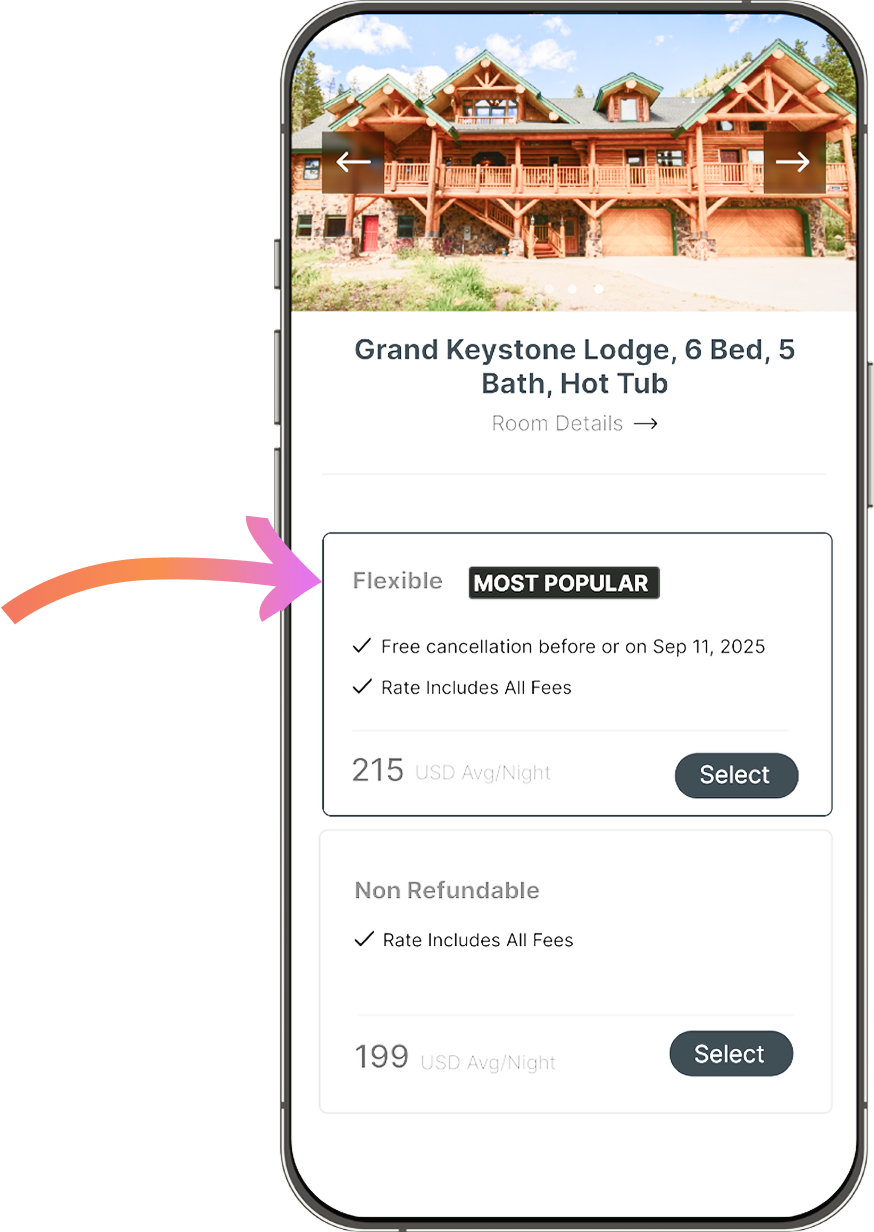Select the Non Refundable rate at 199 USD

(x=731, y=1054)
